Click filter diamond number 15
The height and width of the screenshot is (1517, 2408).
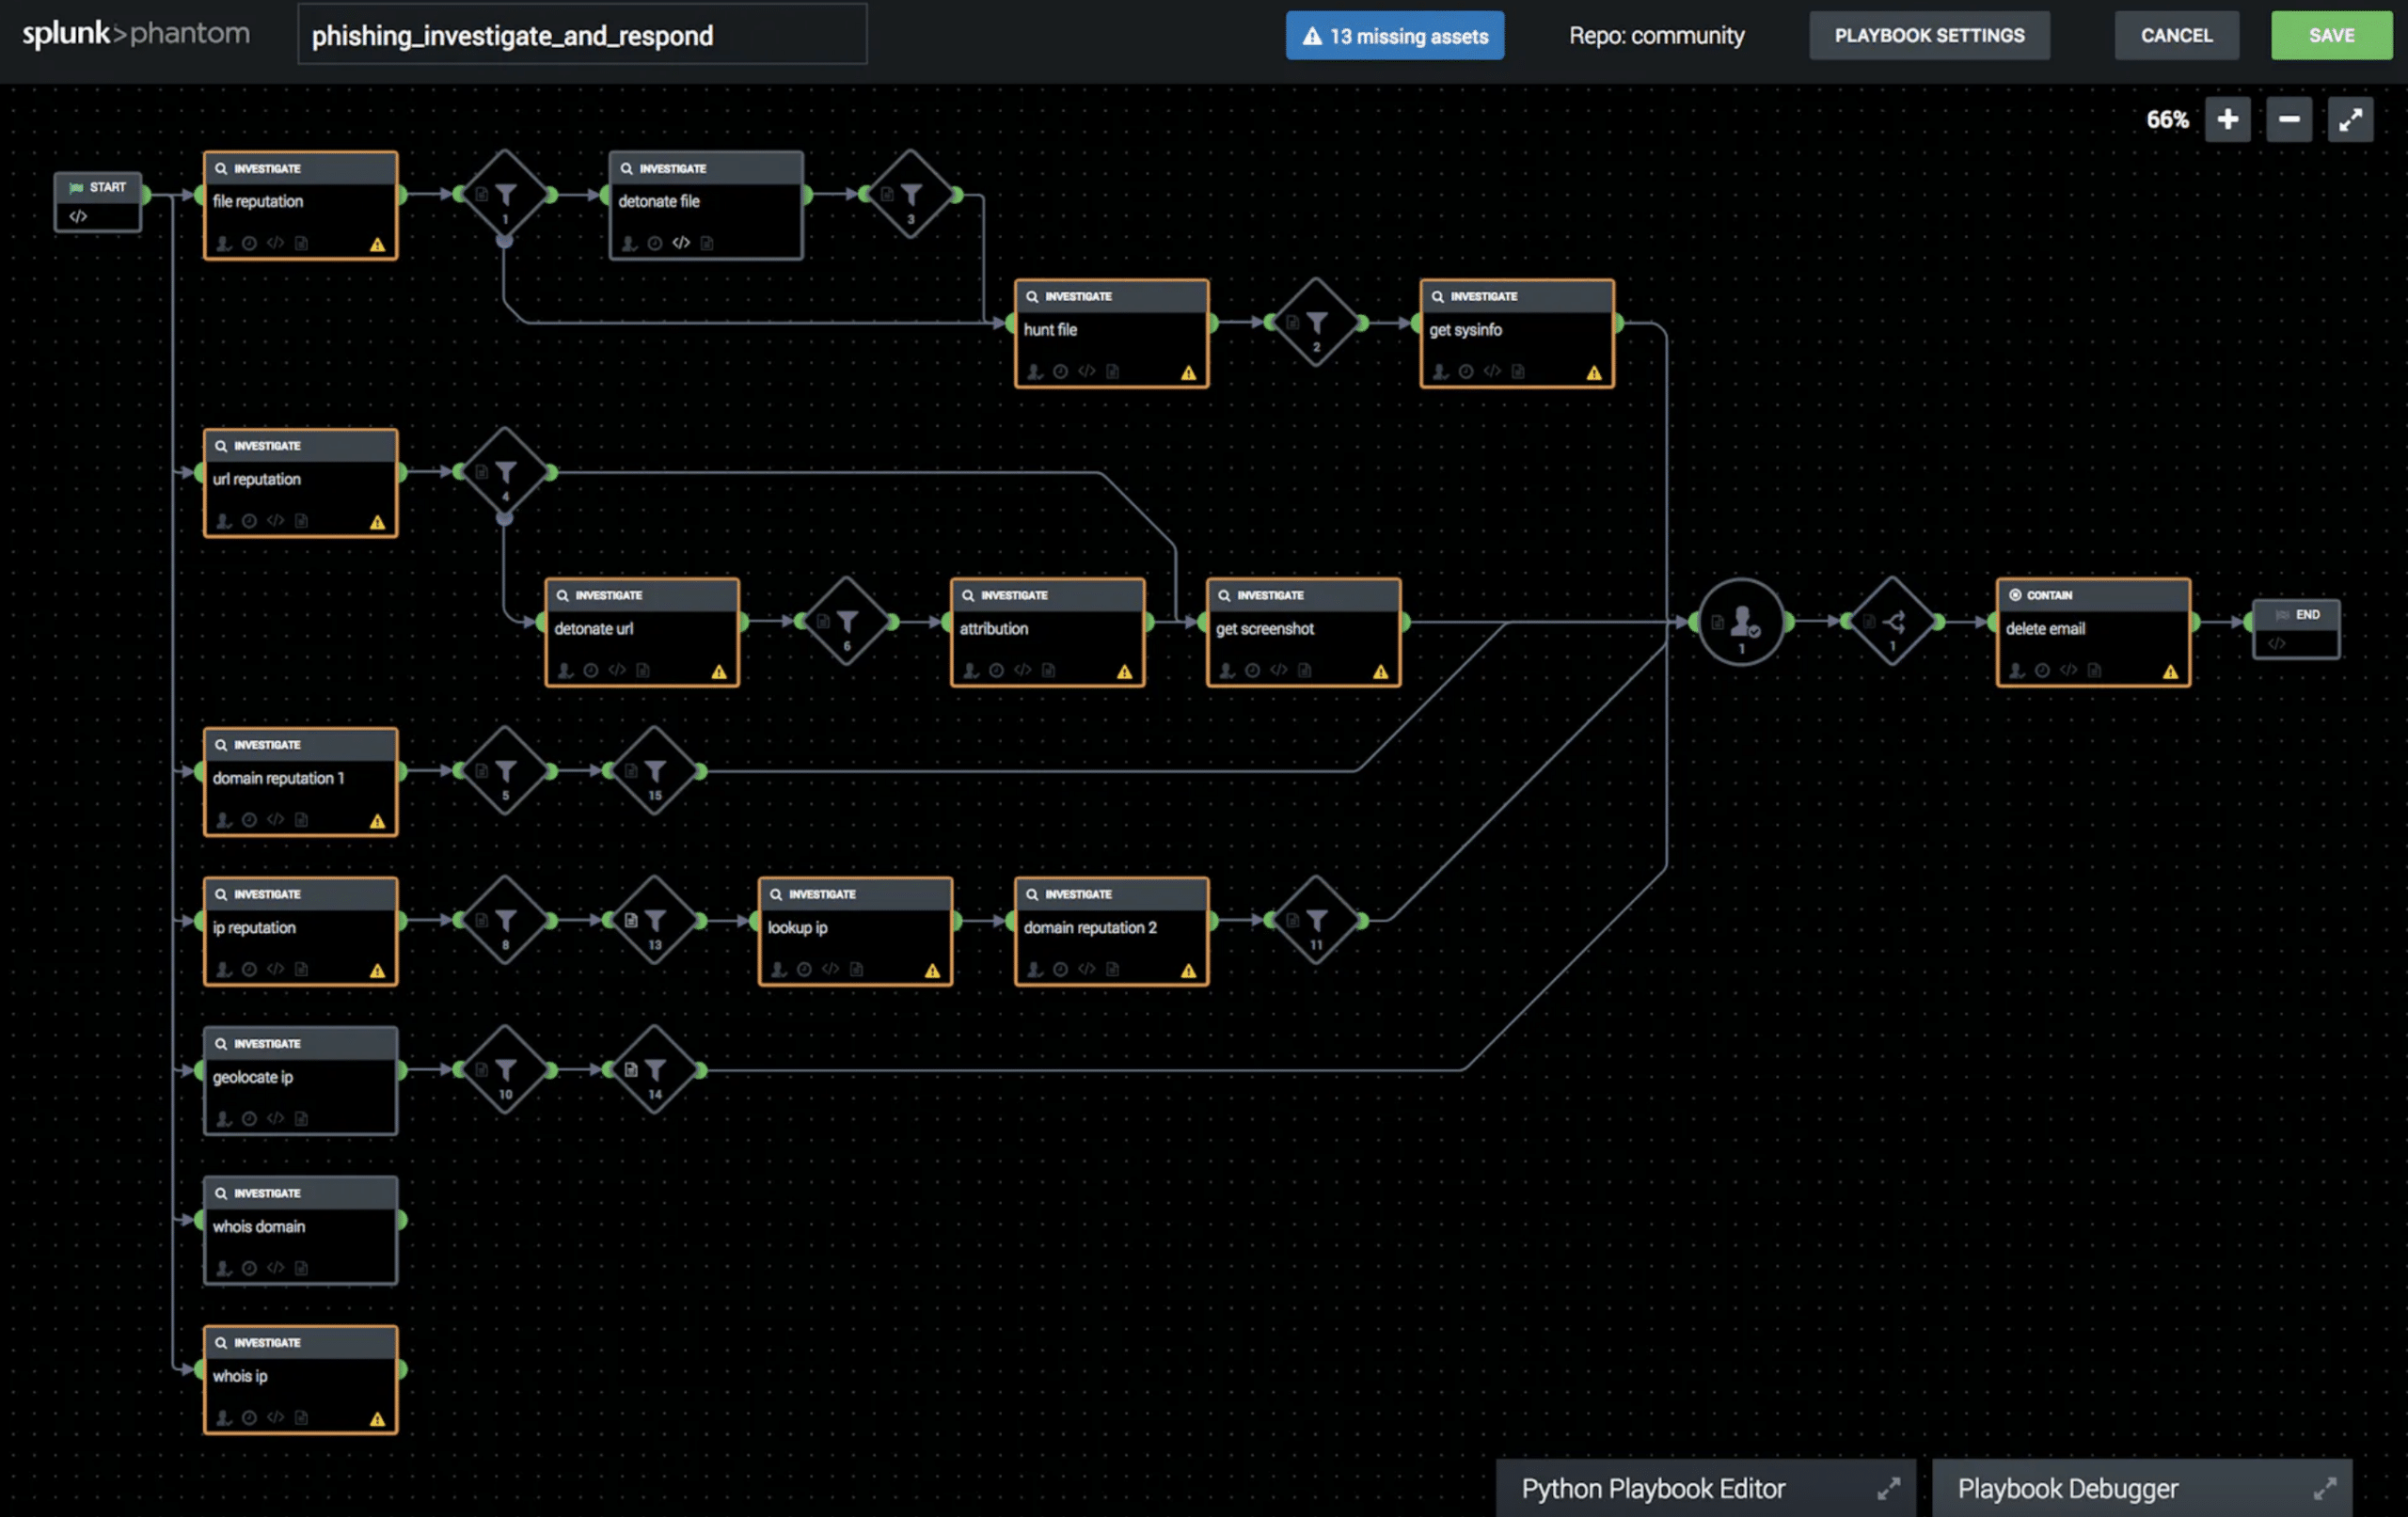pyautogui.click(x=654, y=771)
